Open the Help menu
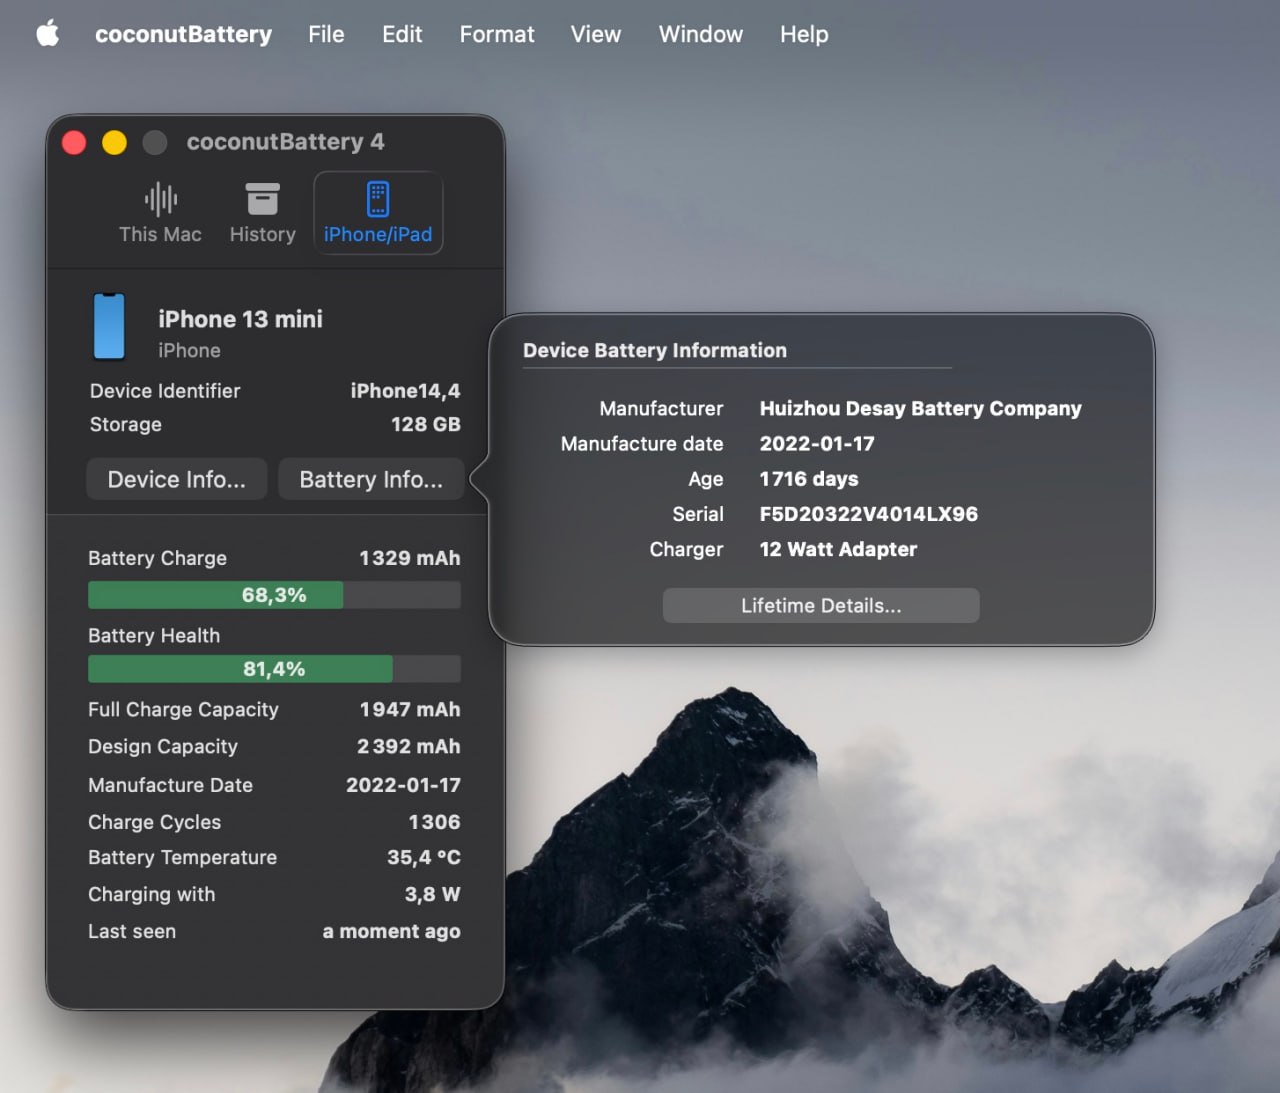1280x1093 pixels. click(804, 34)
